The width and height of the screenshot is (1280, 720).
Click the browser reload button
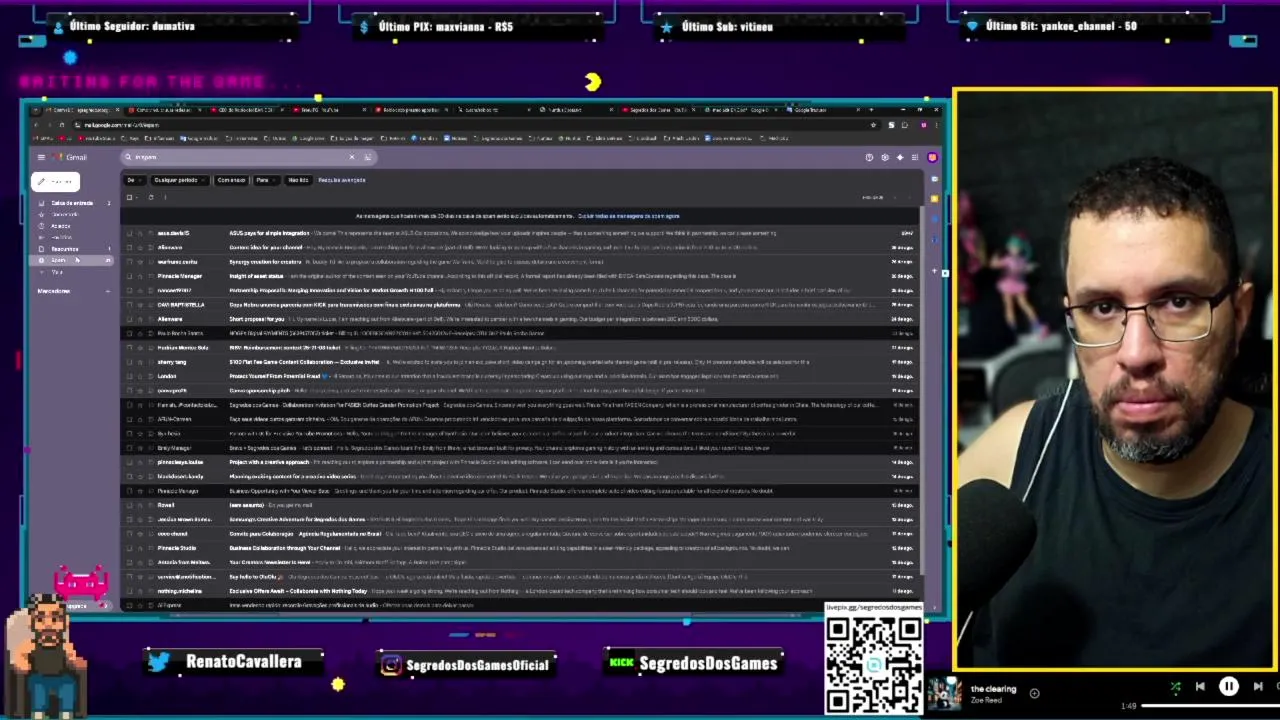(x=61, y=125)
